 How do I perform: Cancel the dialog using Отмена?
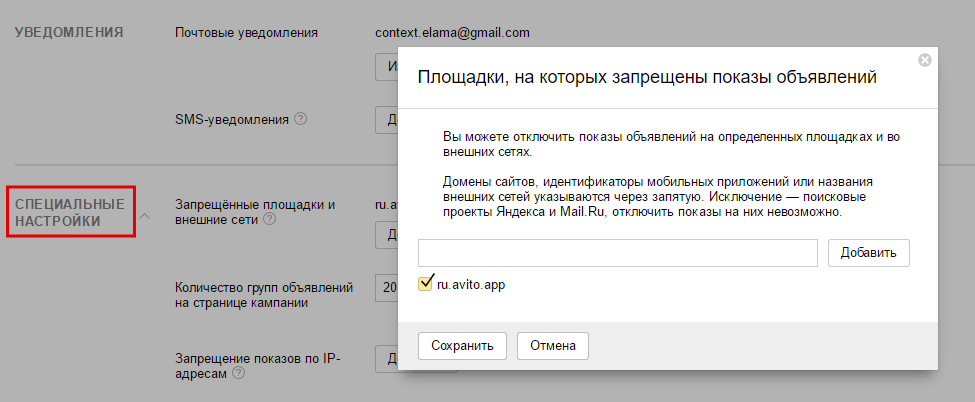pos(553,346)
